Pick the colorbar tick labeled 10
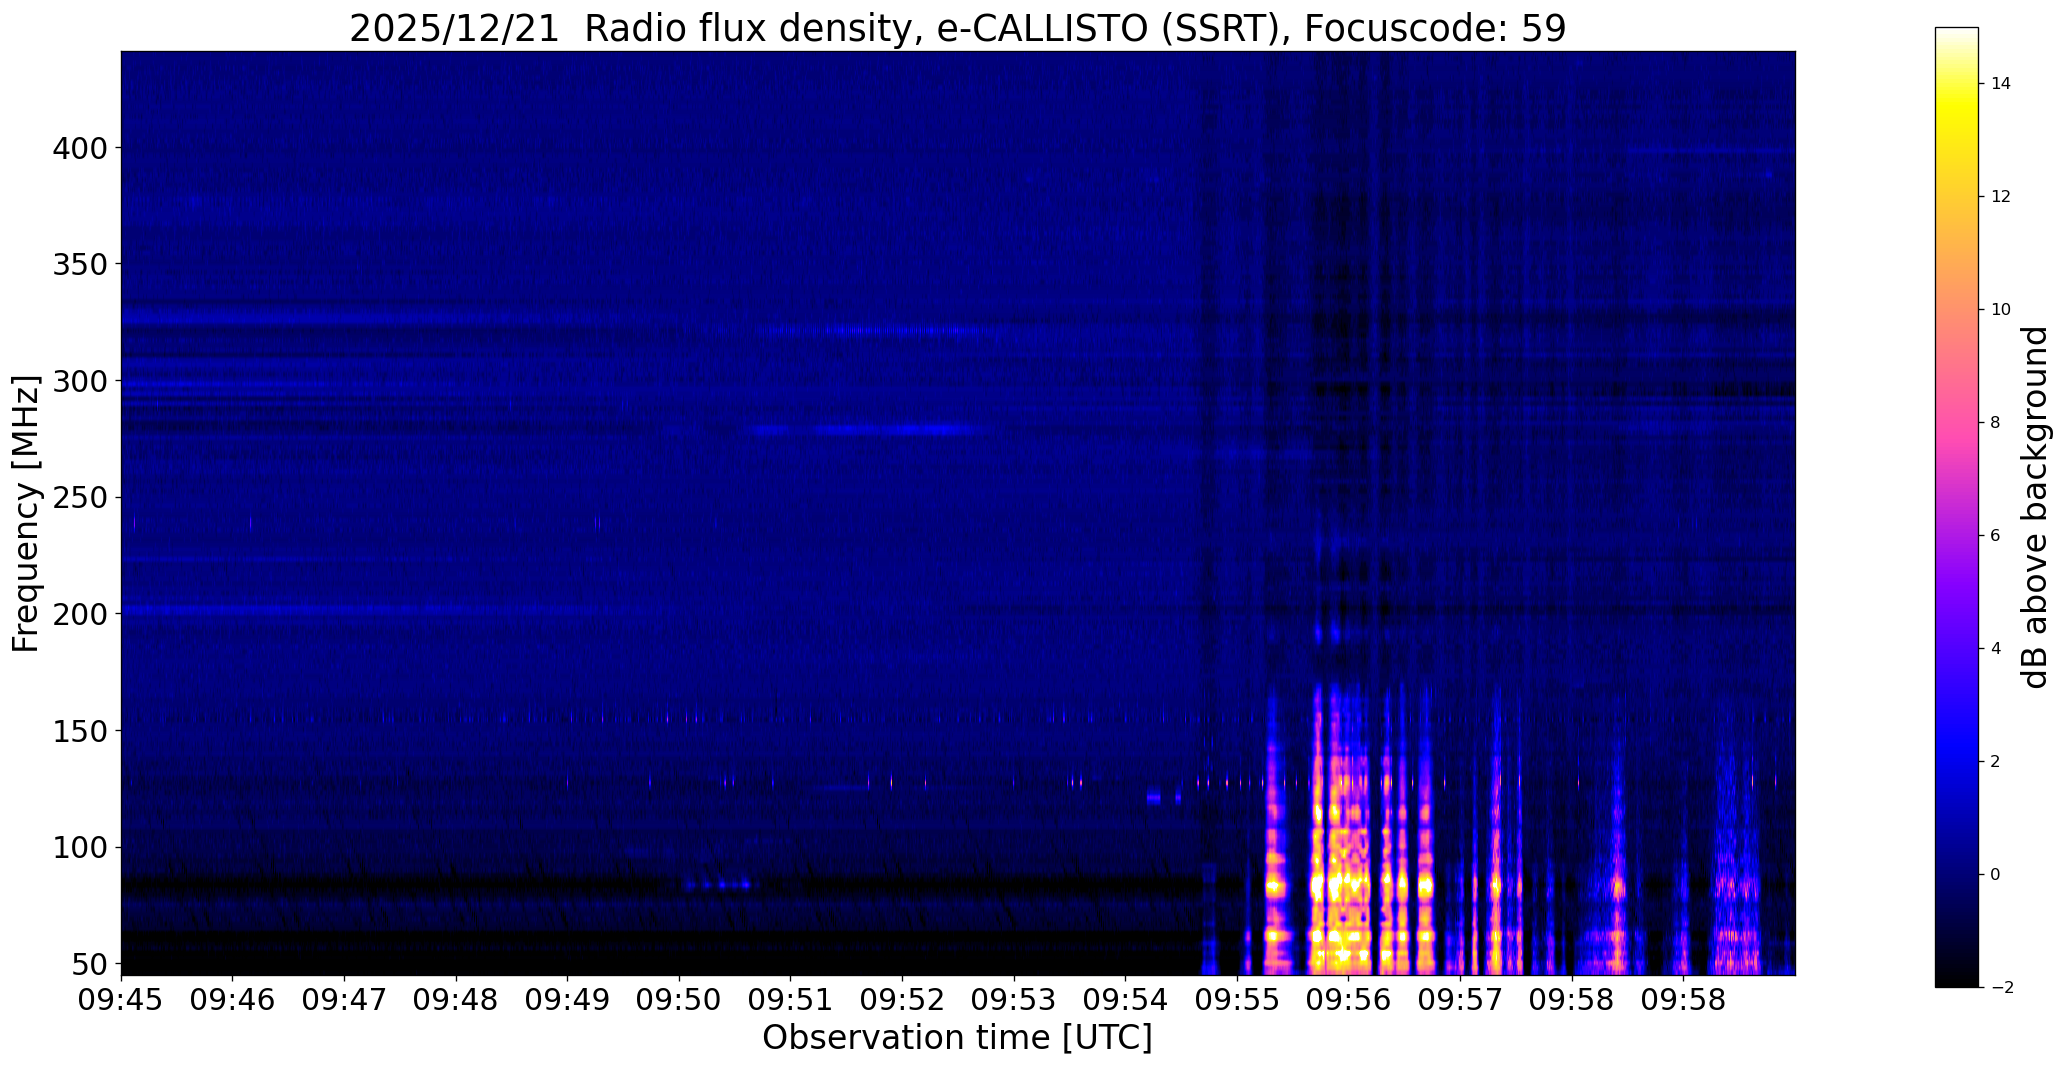This screenshot has width=2066, height=1067. click(2001, 310)
